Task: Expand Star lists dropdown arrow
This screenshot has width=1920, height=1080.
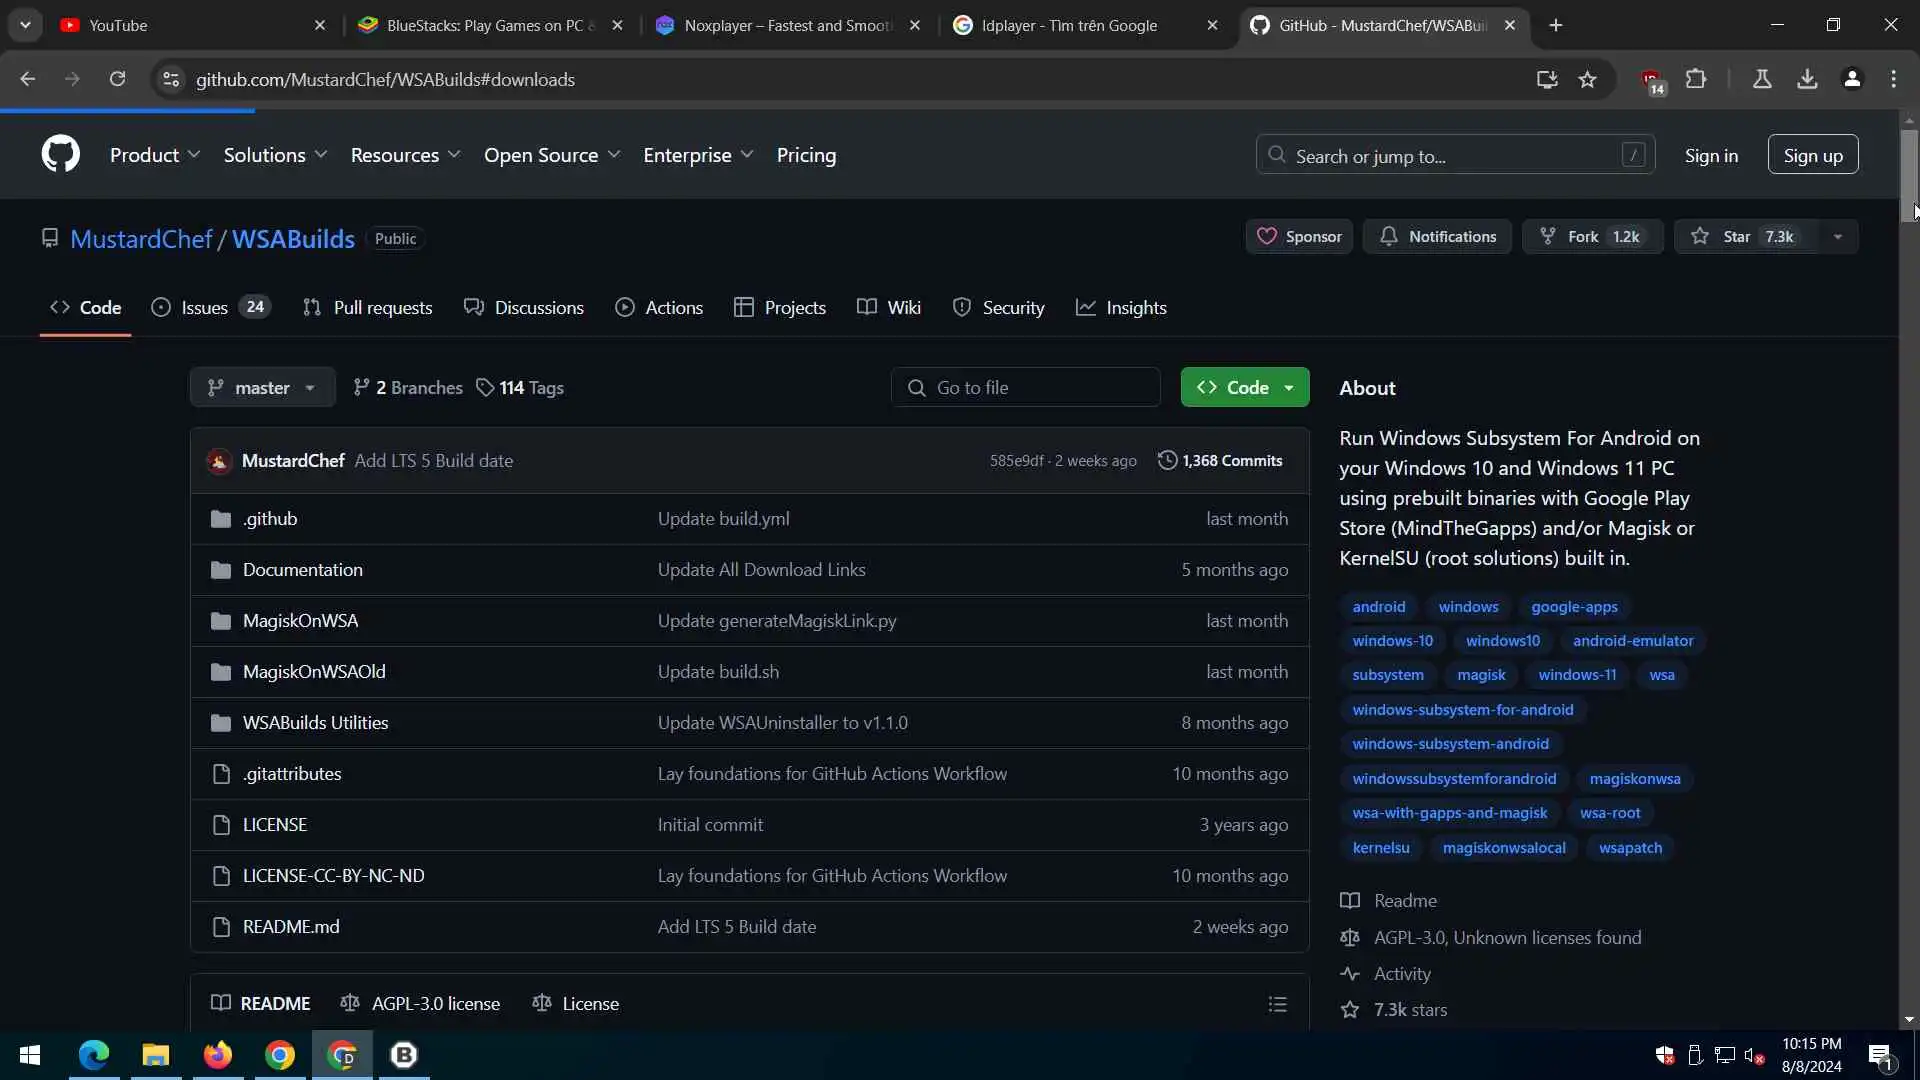Action: (x=1837, y=237)
